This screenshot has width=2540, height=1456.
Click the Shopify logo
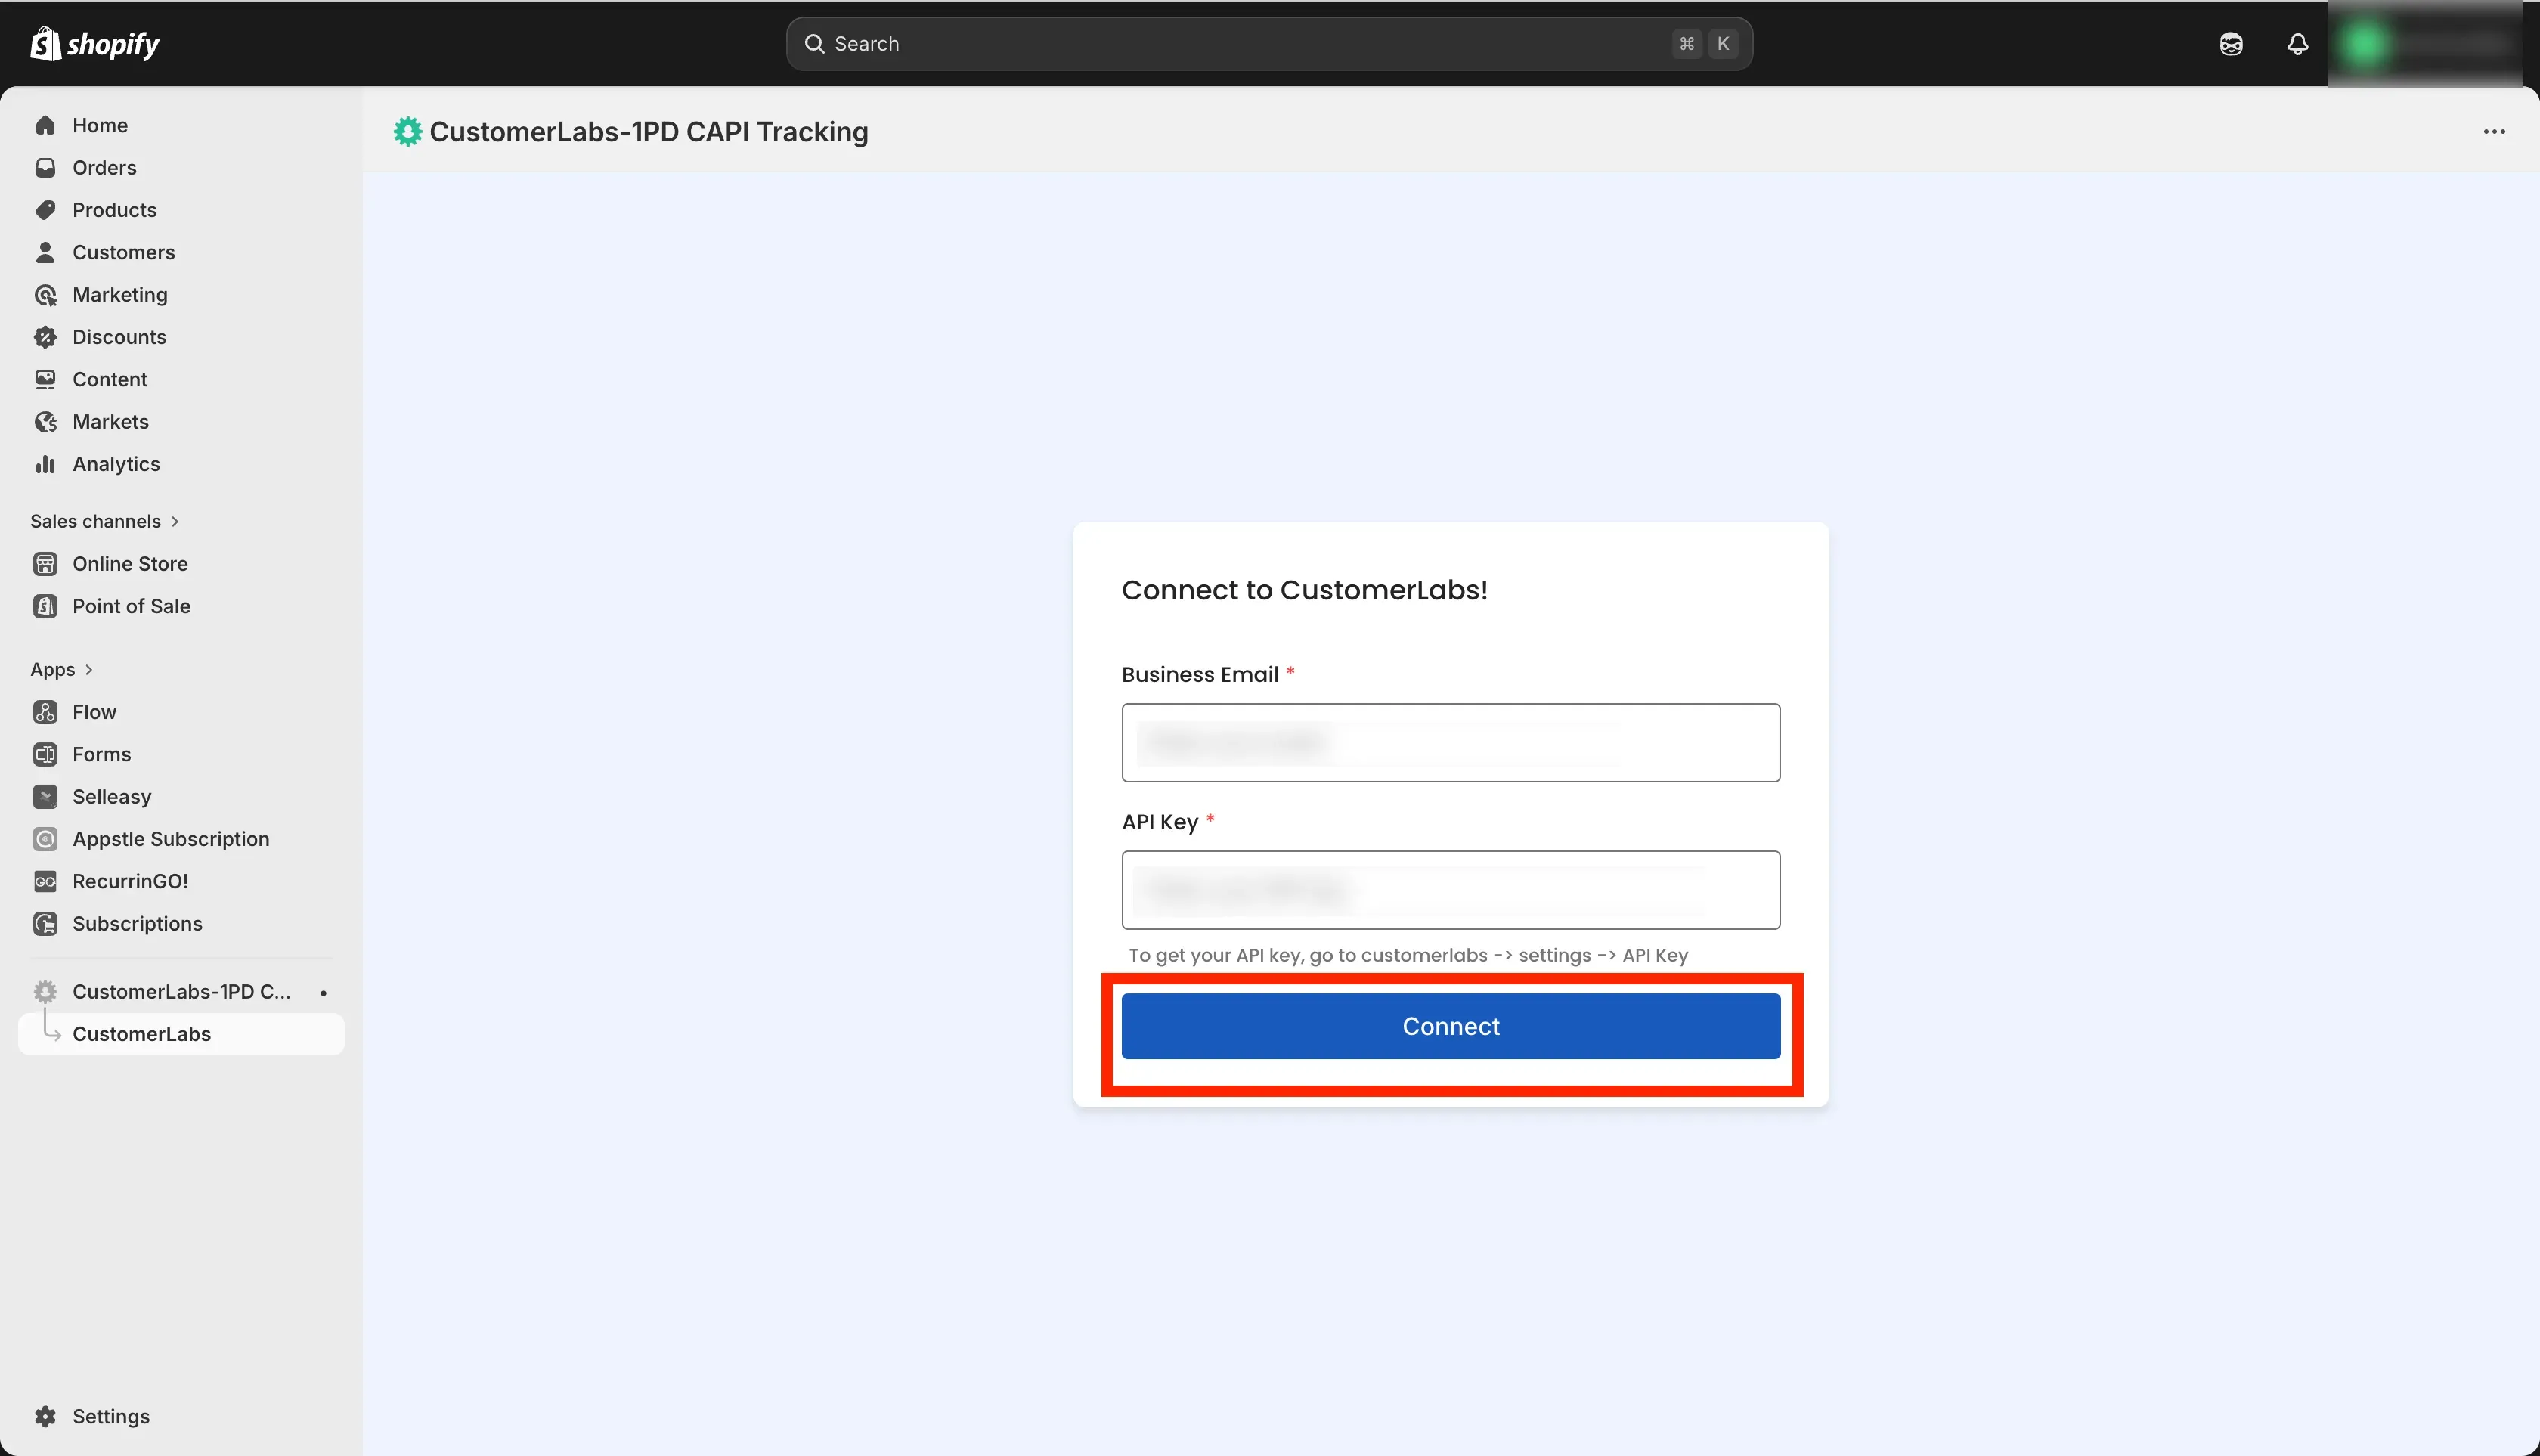click(x=95, y=44)
